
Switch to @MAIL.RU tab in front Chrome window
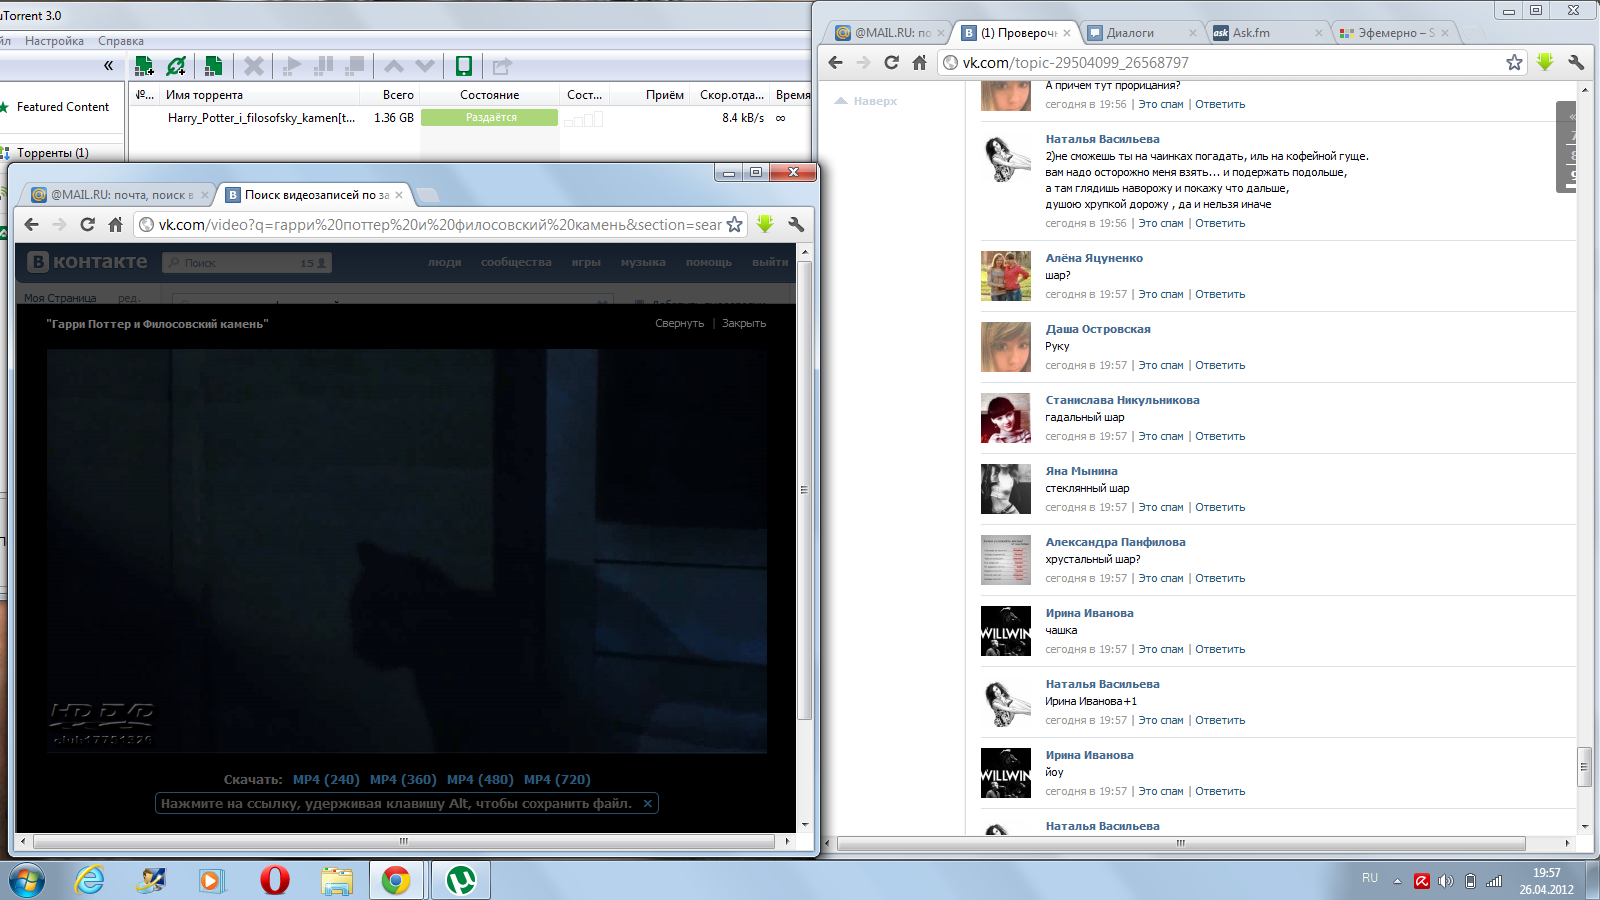[x=120, y=195]
